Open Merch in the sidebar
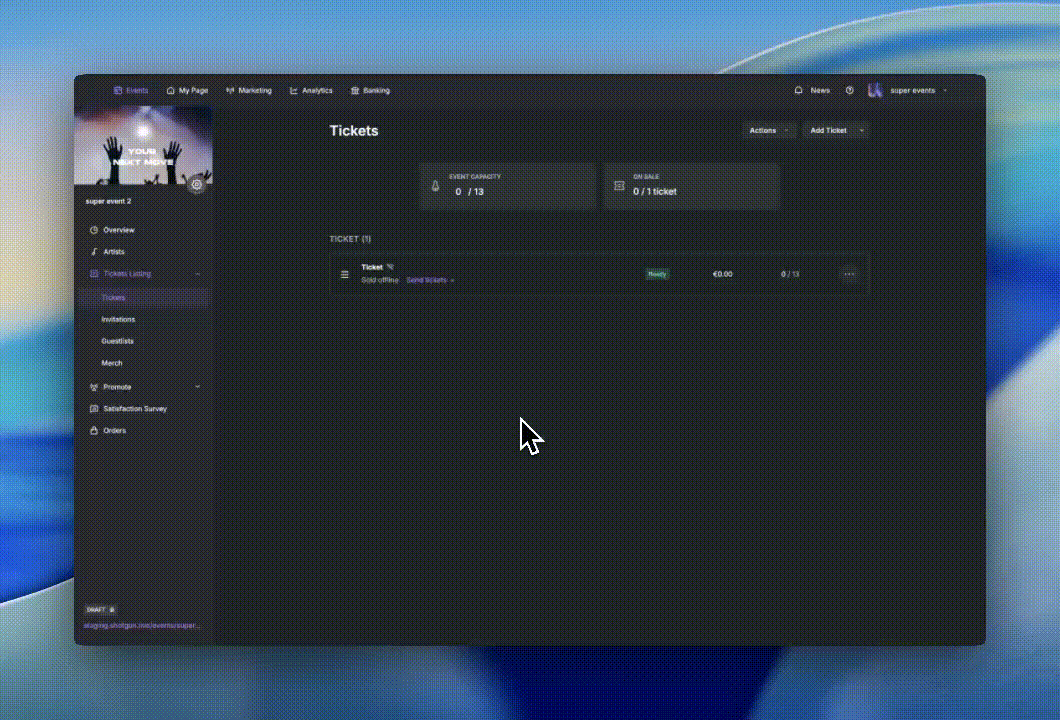This screenshot has height=720, width=1060. (112, 363)
